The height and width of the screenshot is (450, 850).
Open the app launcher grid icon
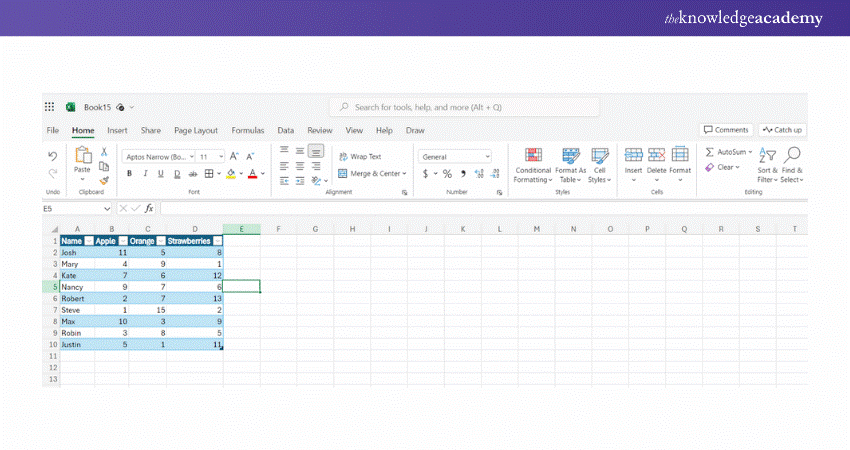click(49, 107)
